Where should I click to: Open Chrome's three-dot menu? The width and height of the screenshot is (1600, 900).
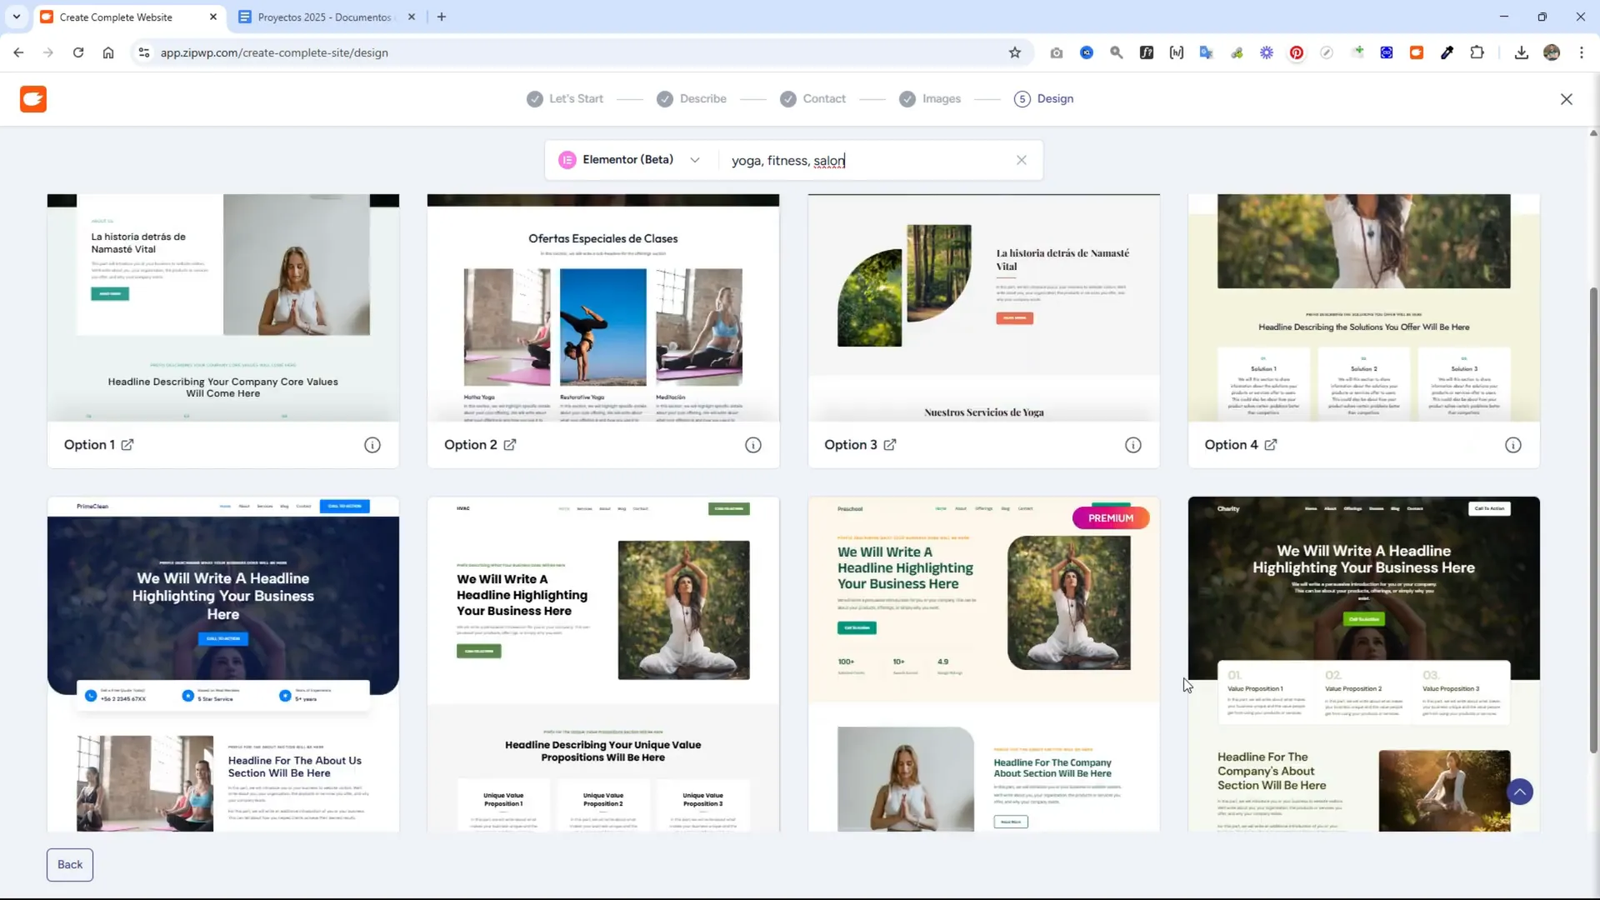(x=1581, y=52)
